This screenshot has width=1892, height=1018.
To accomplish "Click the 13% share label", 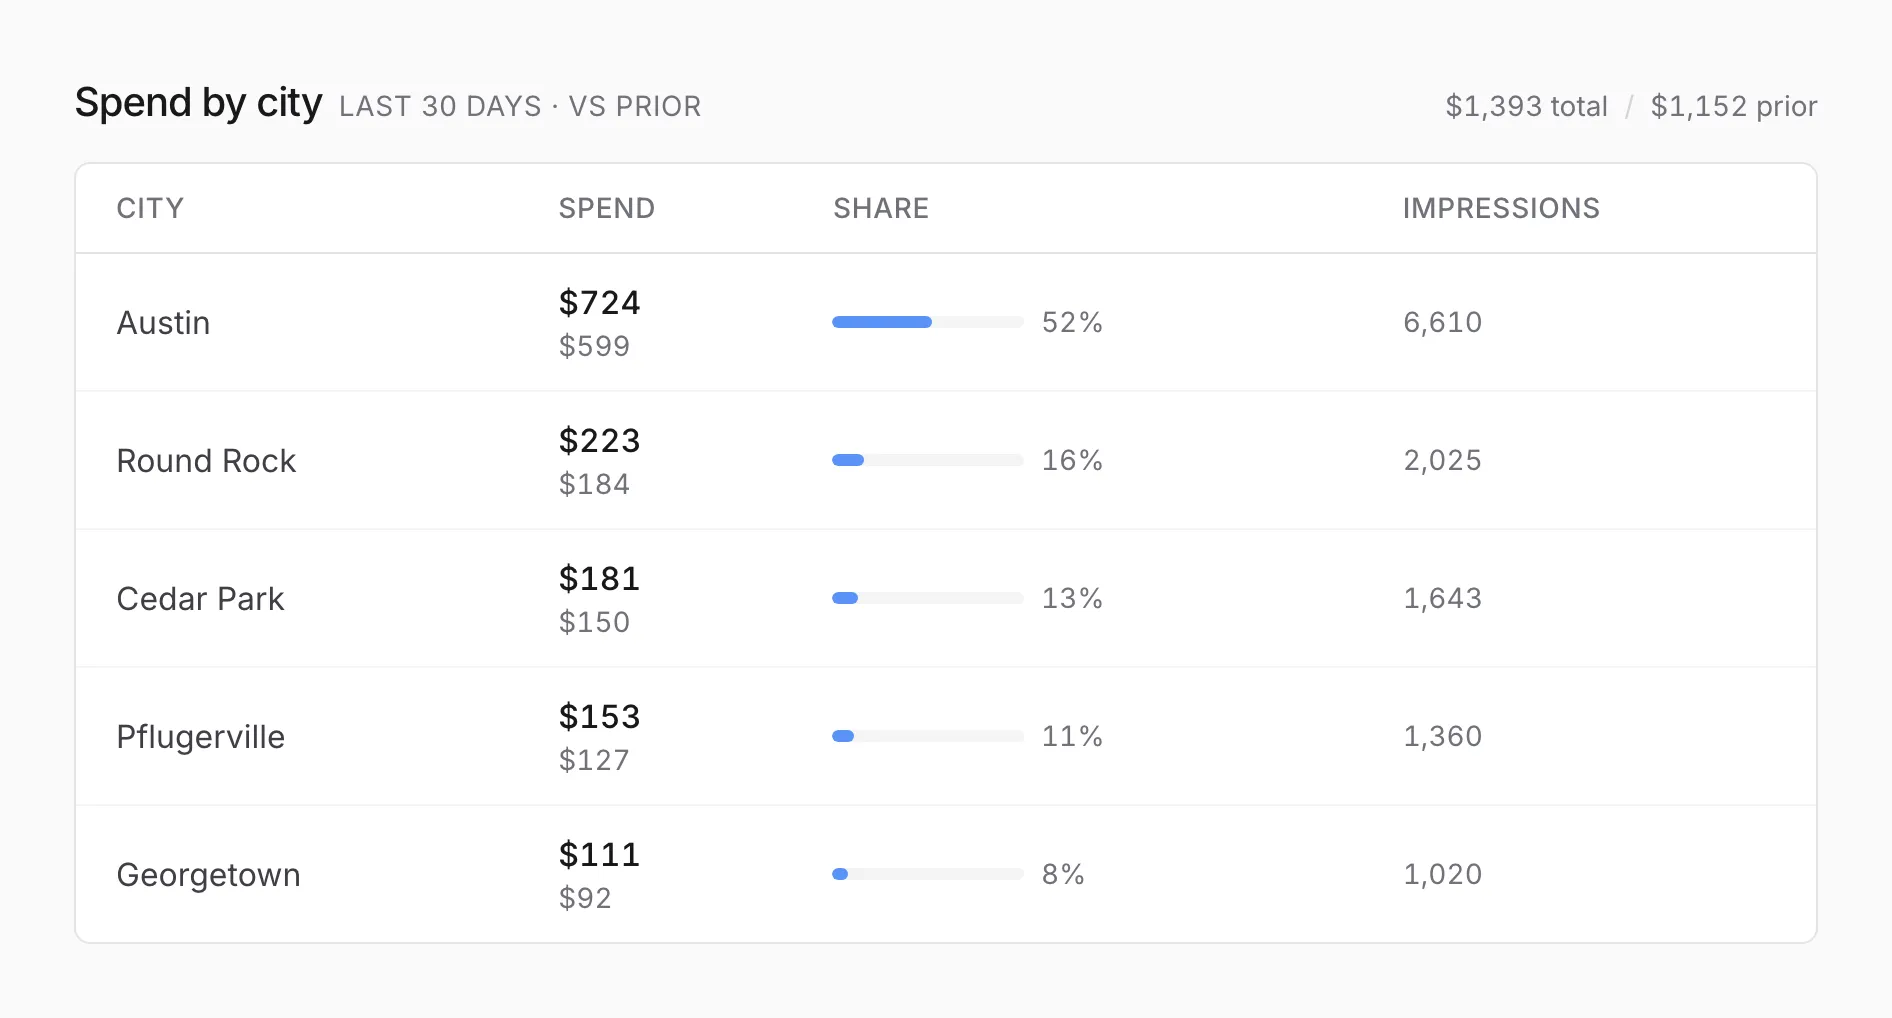I will coord(1072,598).
